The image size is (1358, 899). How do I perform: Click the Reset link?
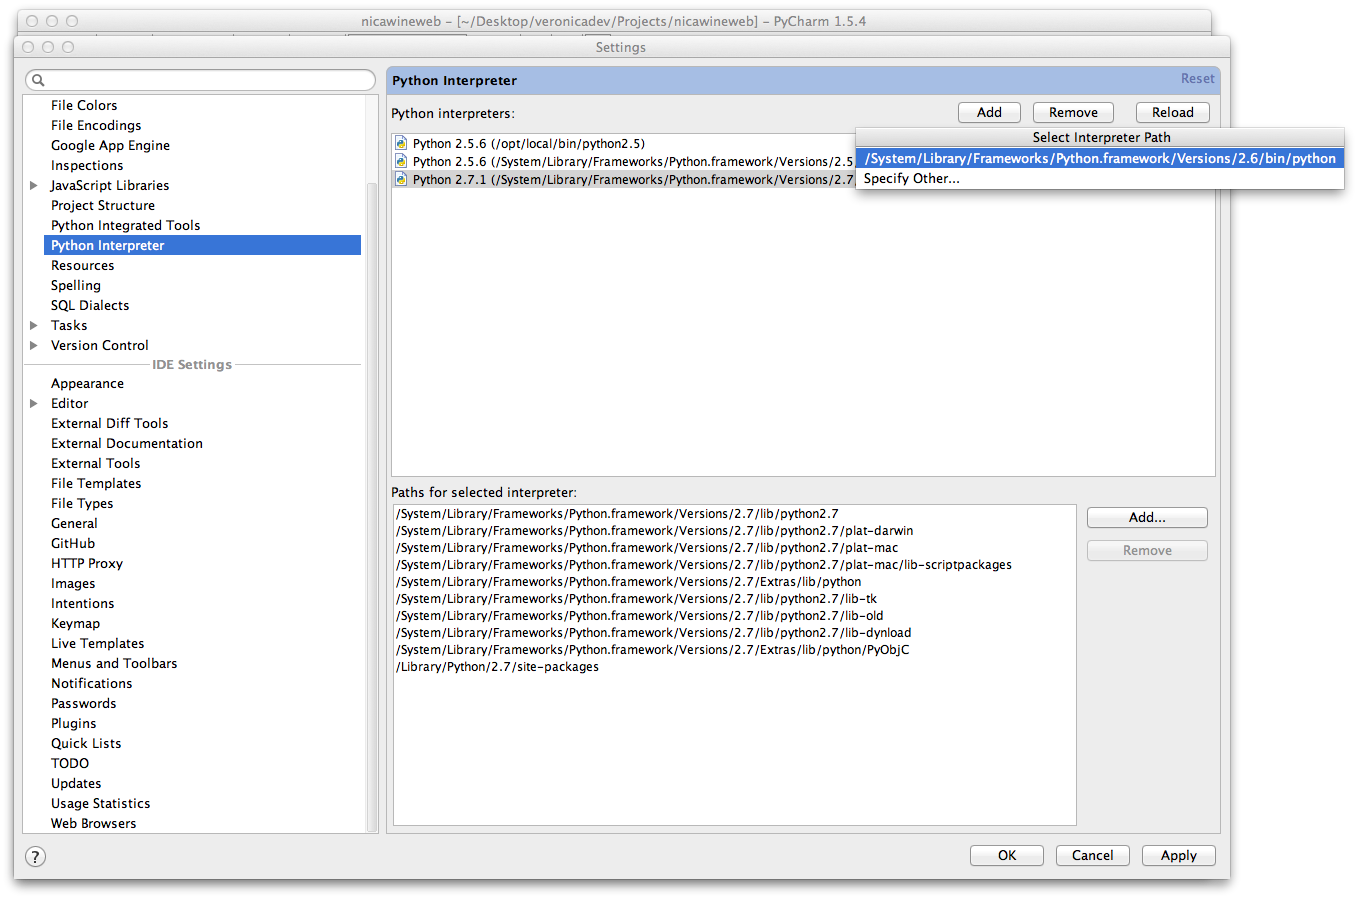1197,79
